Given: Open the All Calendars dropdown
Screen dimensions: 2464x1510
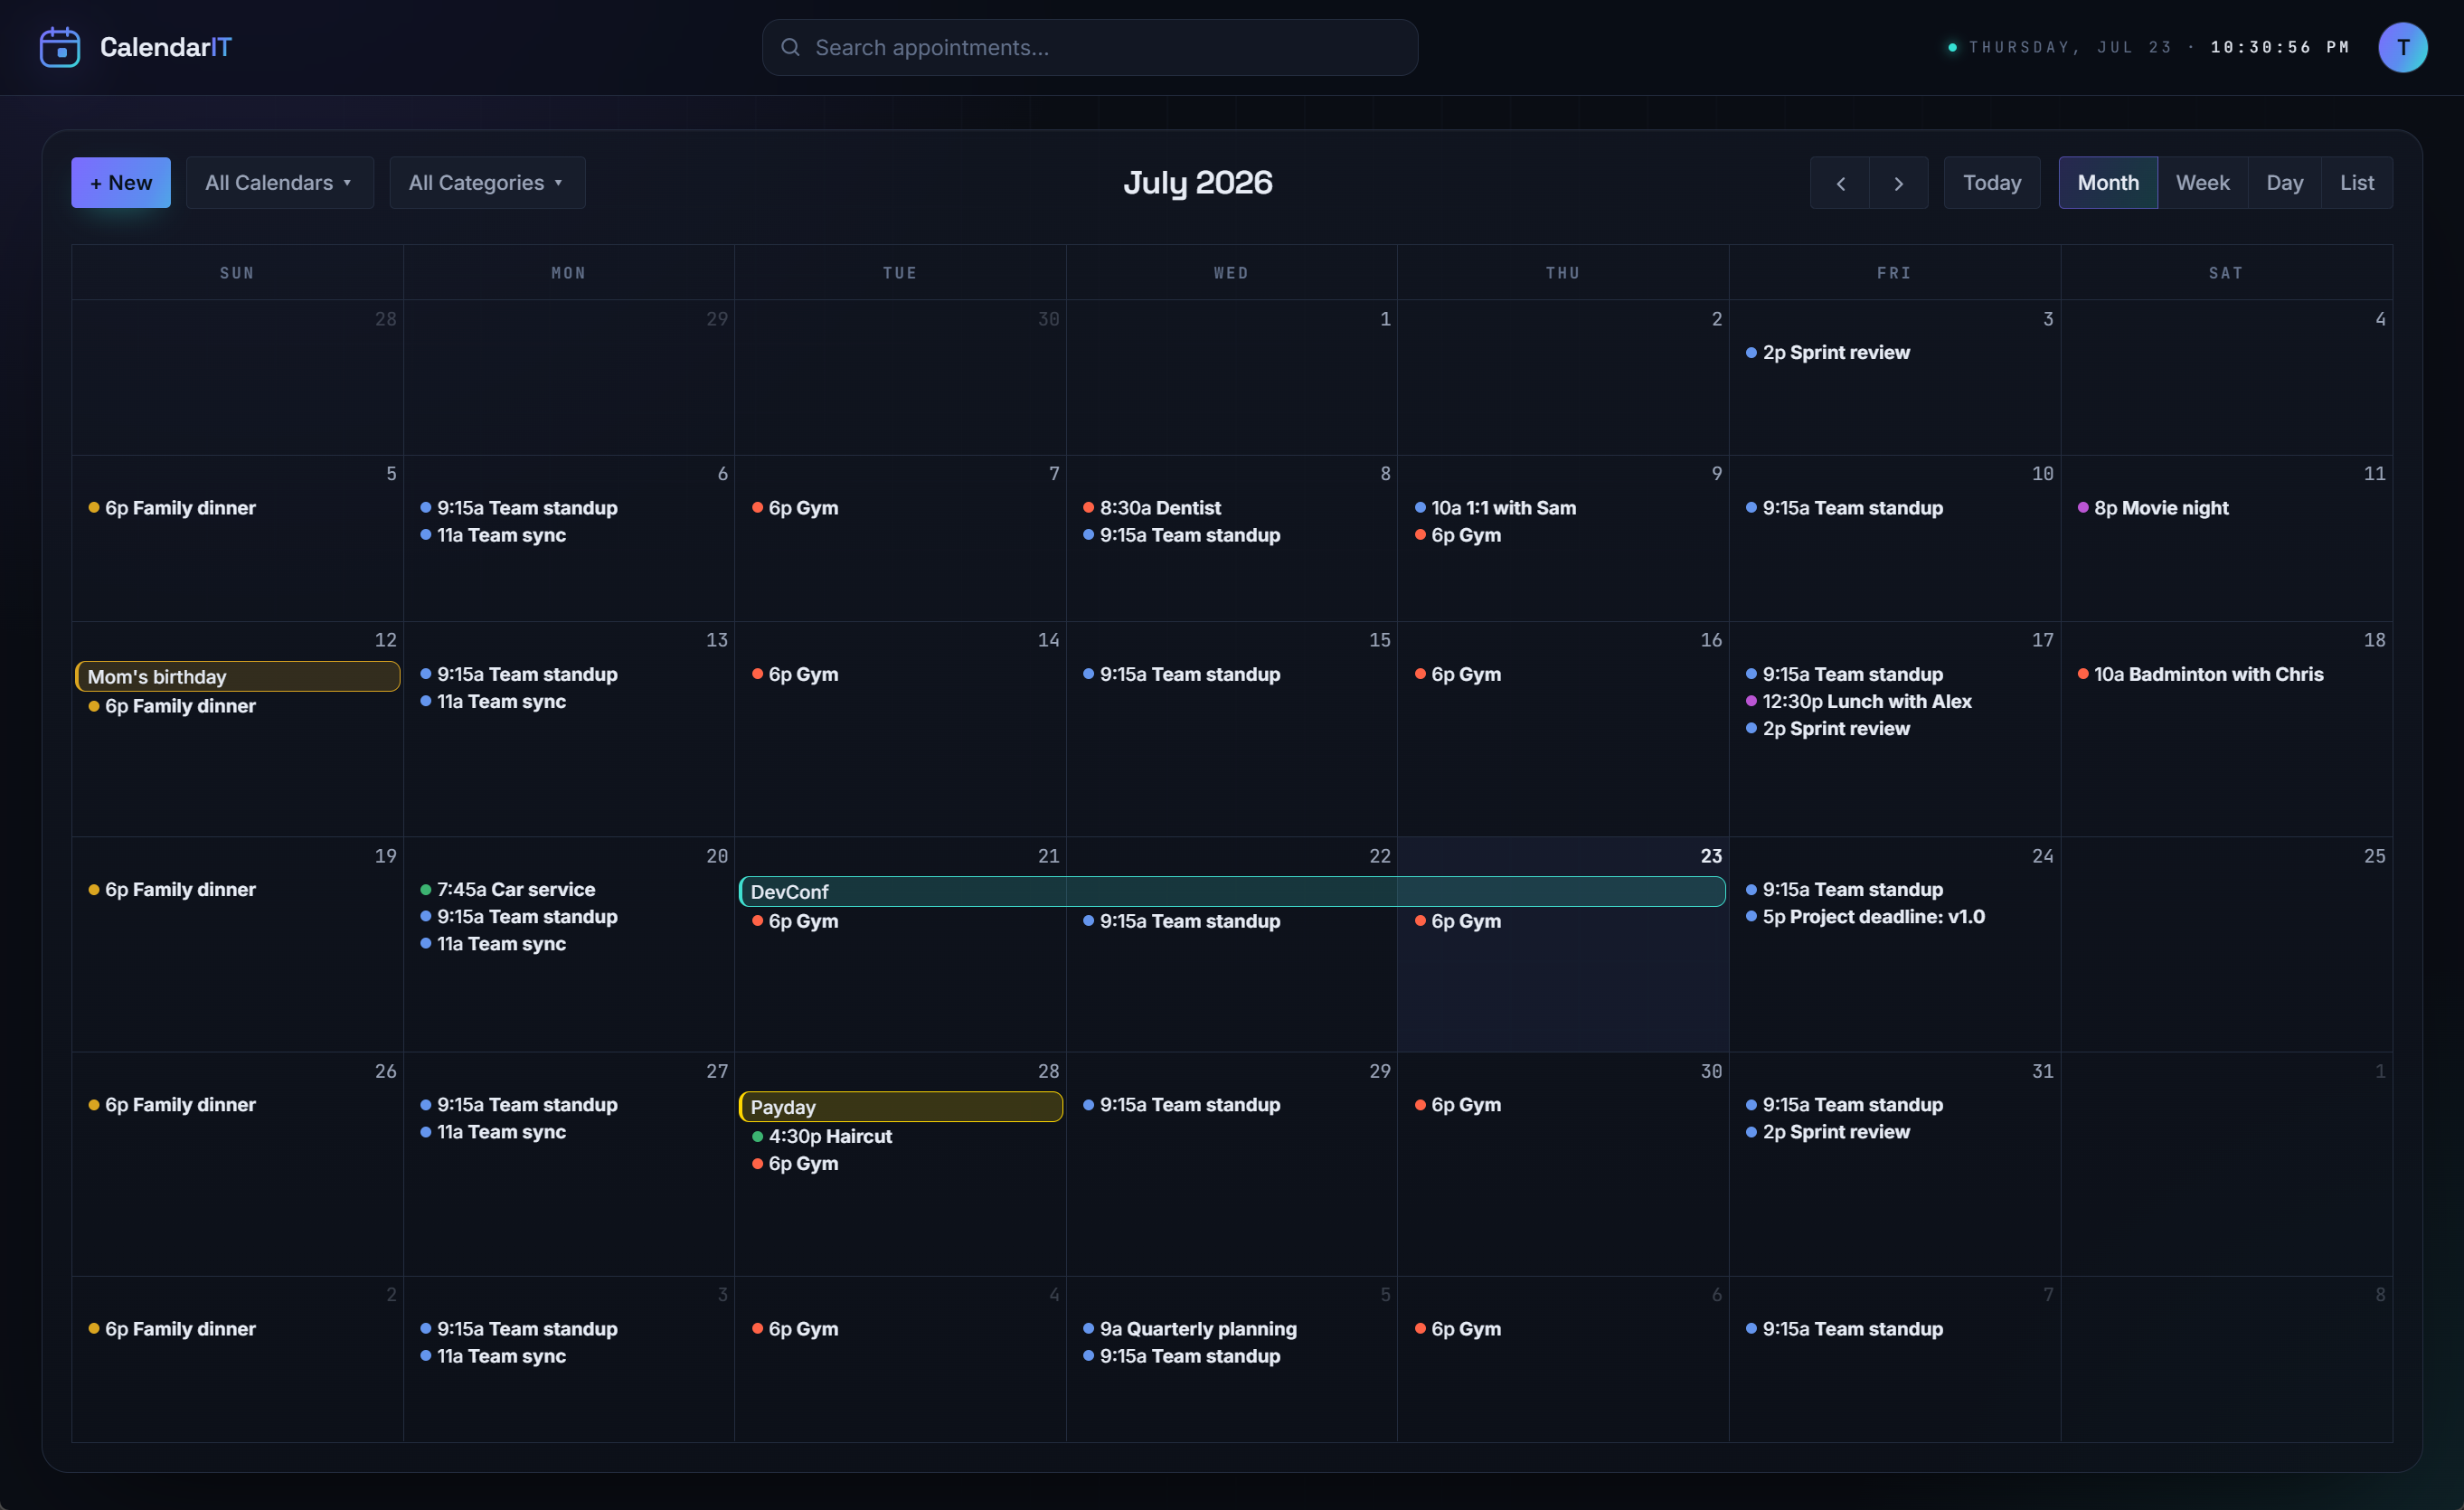Looking at the screenshot, I should [x=280, y=183].
